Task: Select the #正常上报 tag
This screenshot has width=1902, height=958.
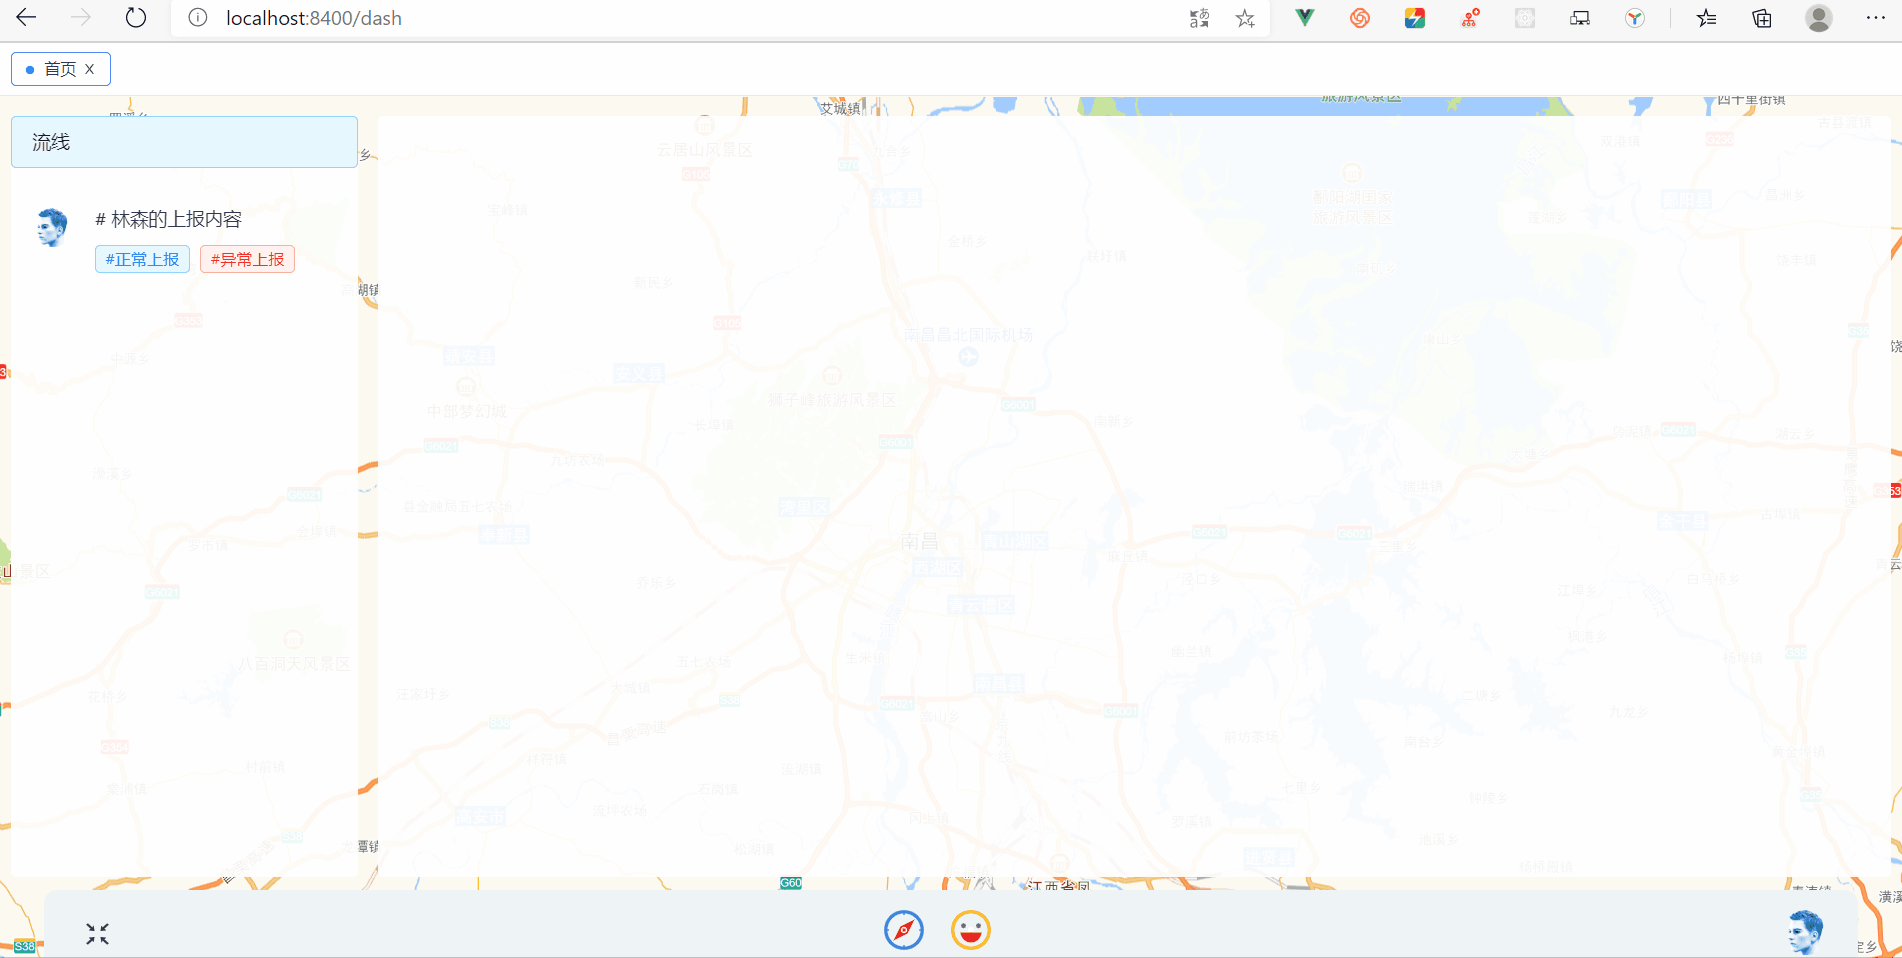Action: [142, 259]
